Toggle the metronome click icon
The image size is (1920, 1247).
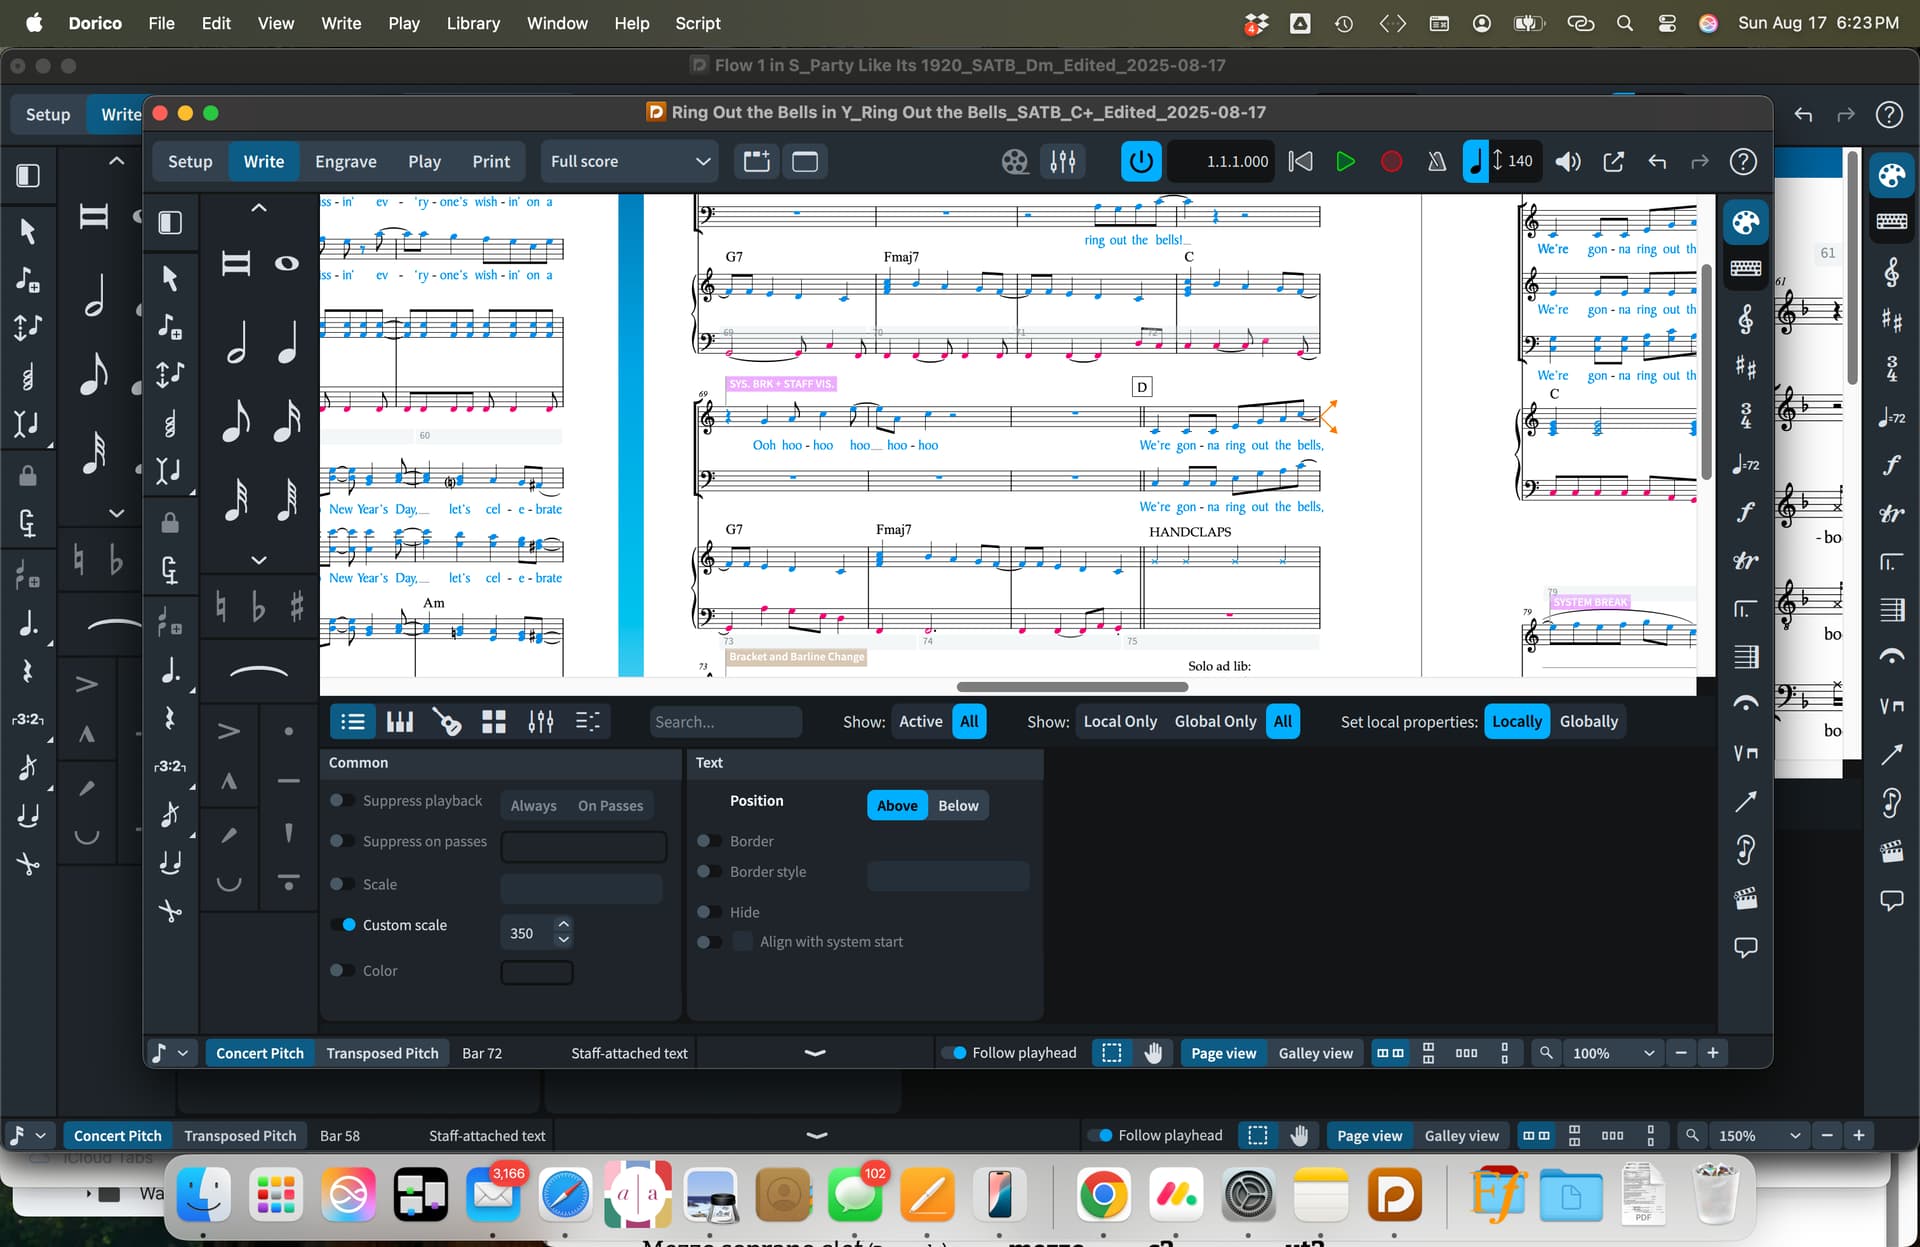(x=1436, y=161)
